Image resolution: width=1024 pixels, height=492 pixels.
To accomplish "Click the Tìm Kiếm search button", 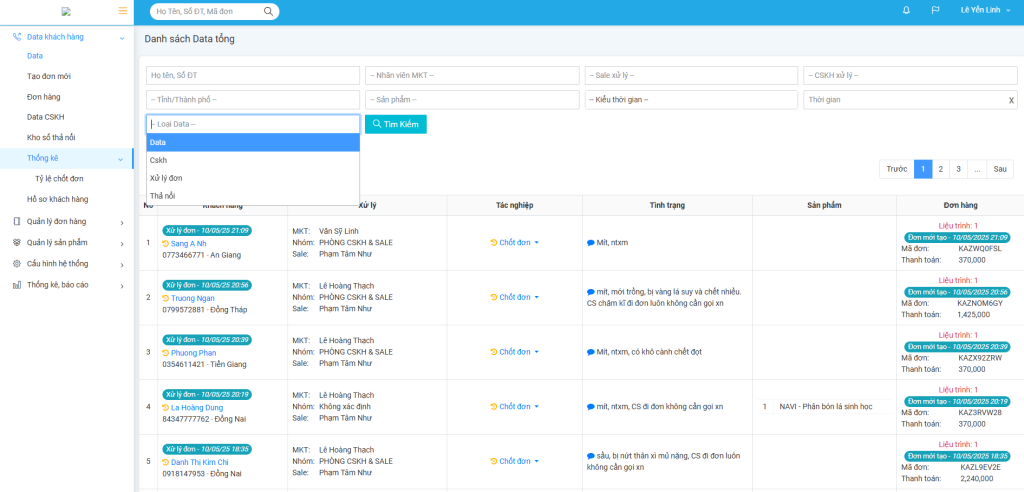I will pyautogui.click(x=395, y=124).
